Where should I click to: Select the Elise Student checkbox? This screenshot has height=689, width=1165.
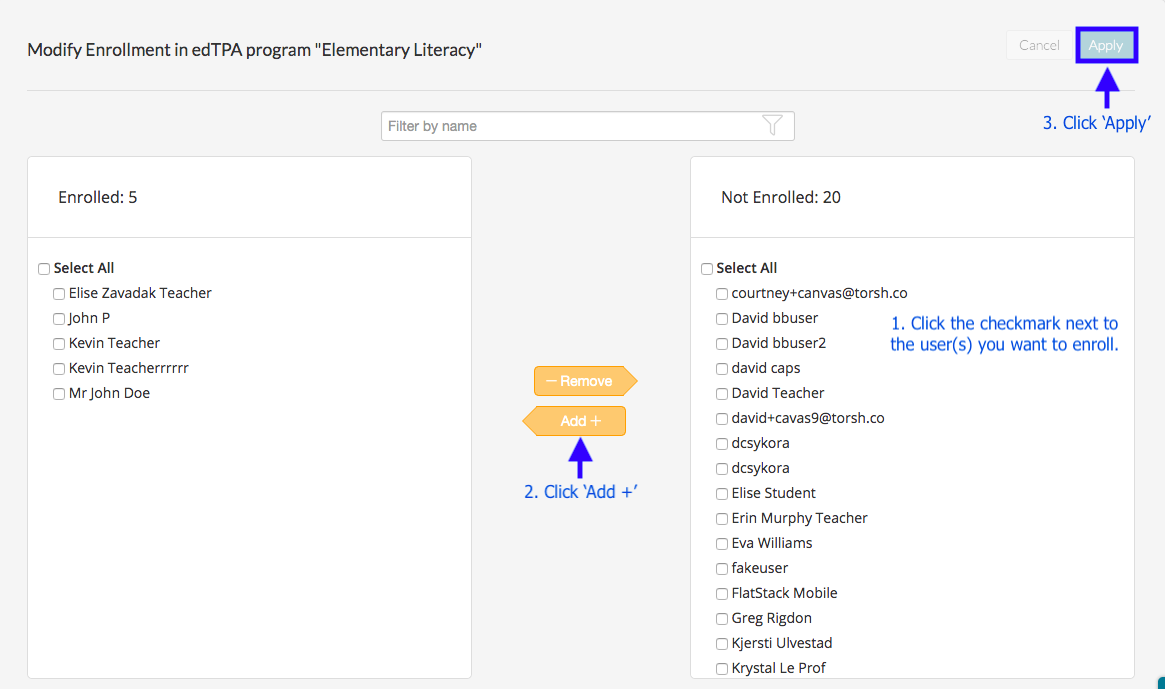(x=722, y=494)
